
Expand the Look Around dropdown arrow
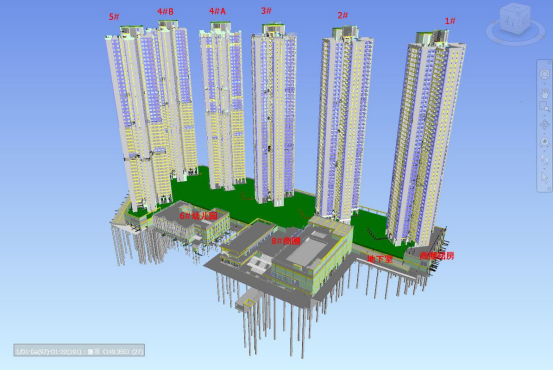544,151
